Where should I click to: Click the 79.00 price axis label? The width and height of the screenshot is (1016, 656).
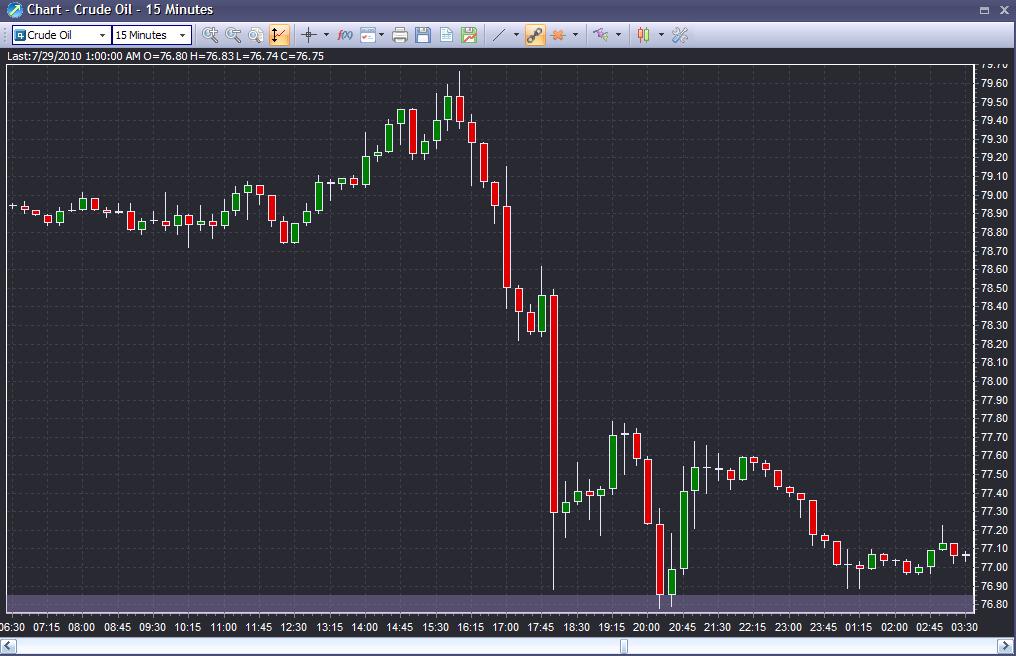tap(995, 195)
